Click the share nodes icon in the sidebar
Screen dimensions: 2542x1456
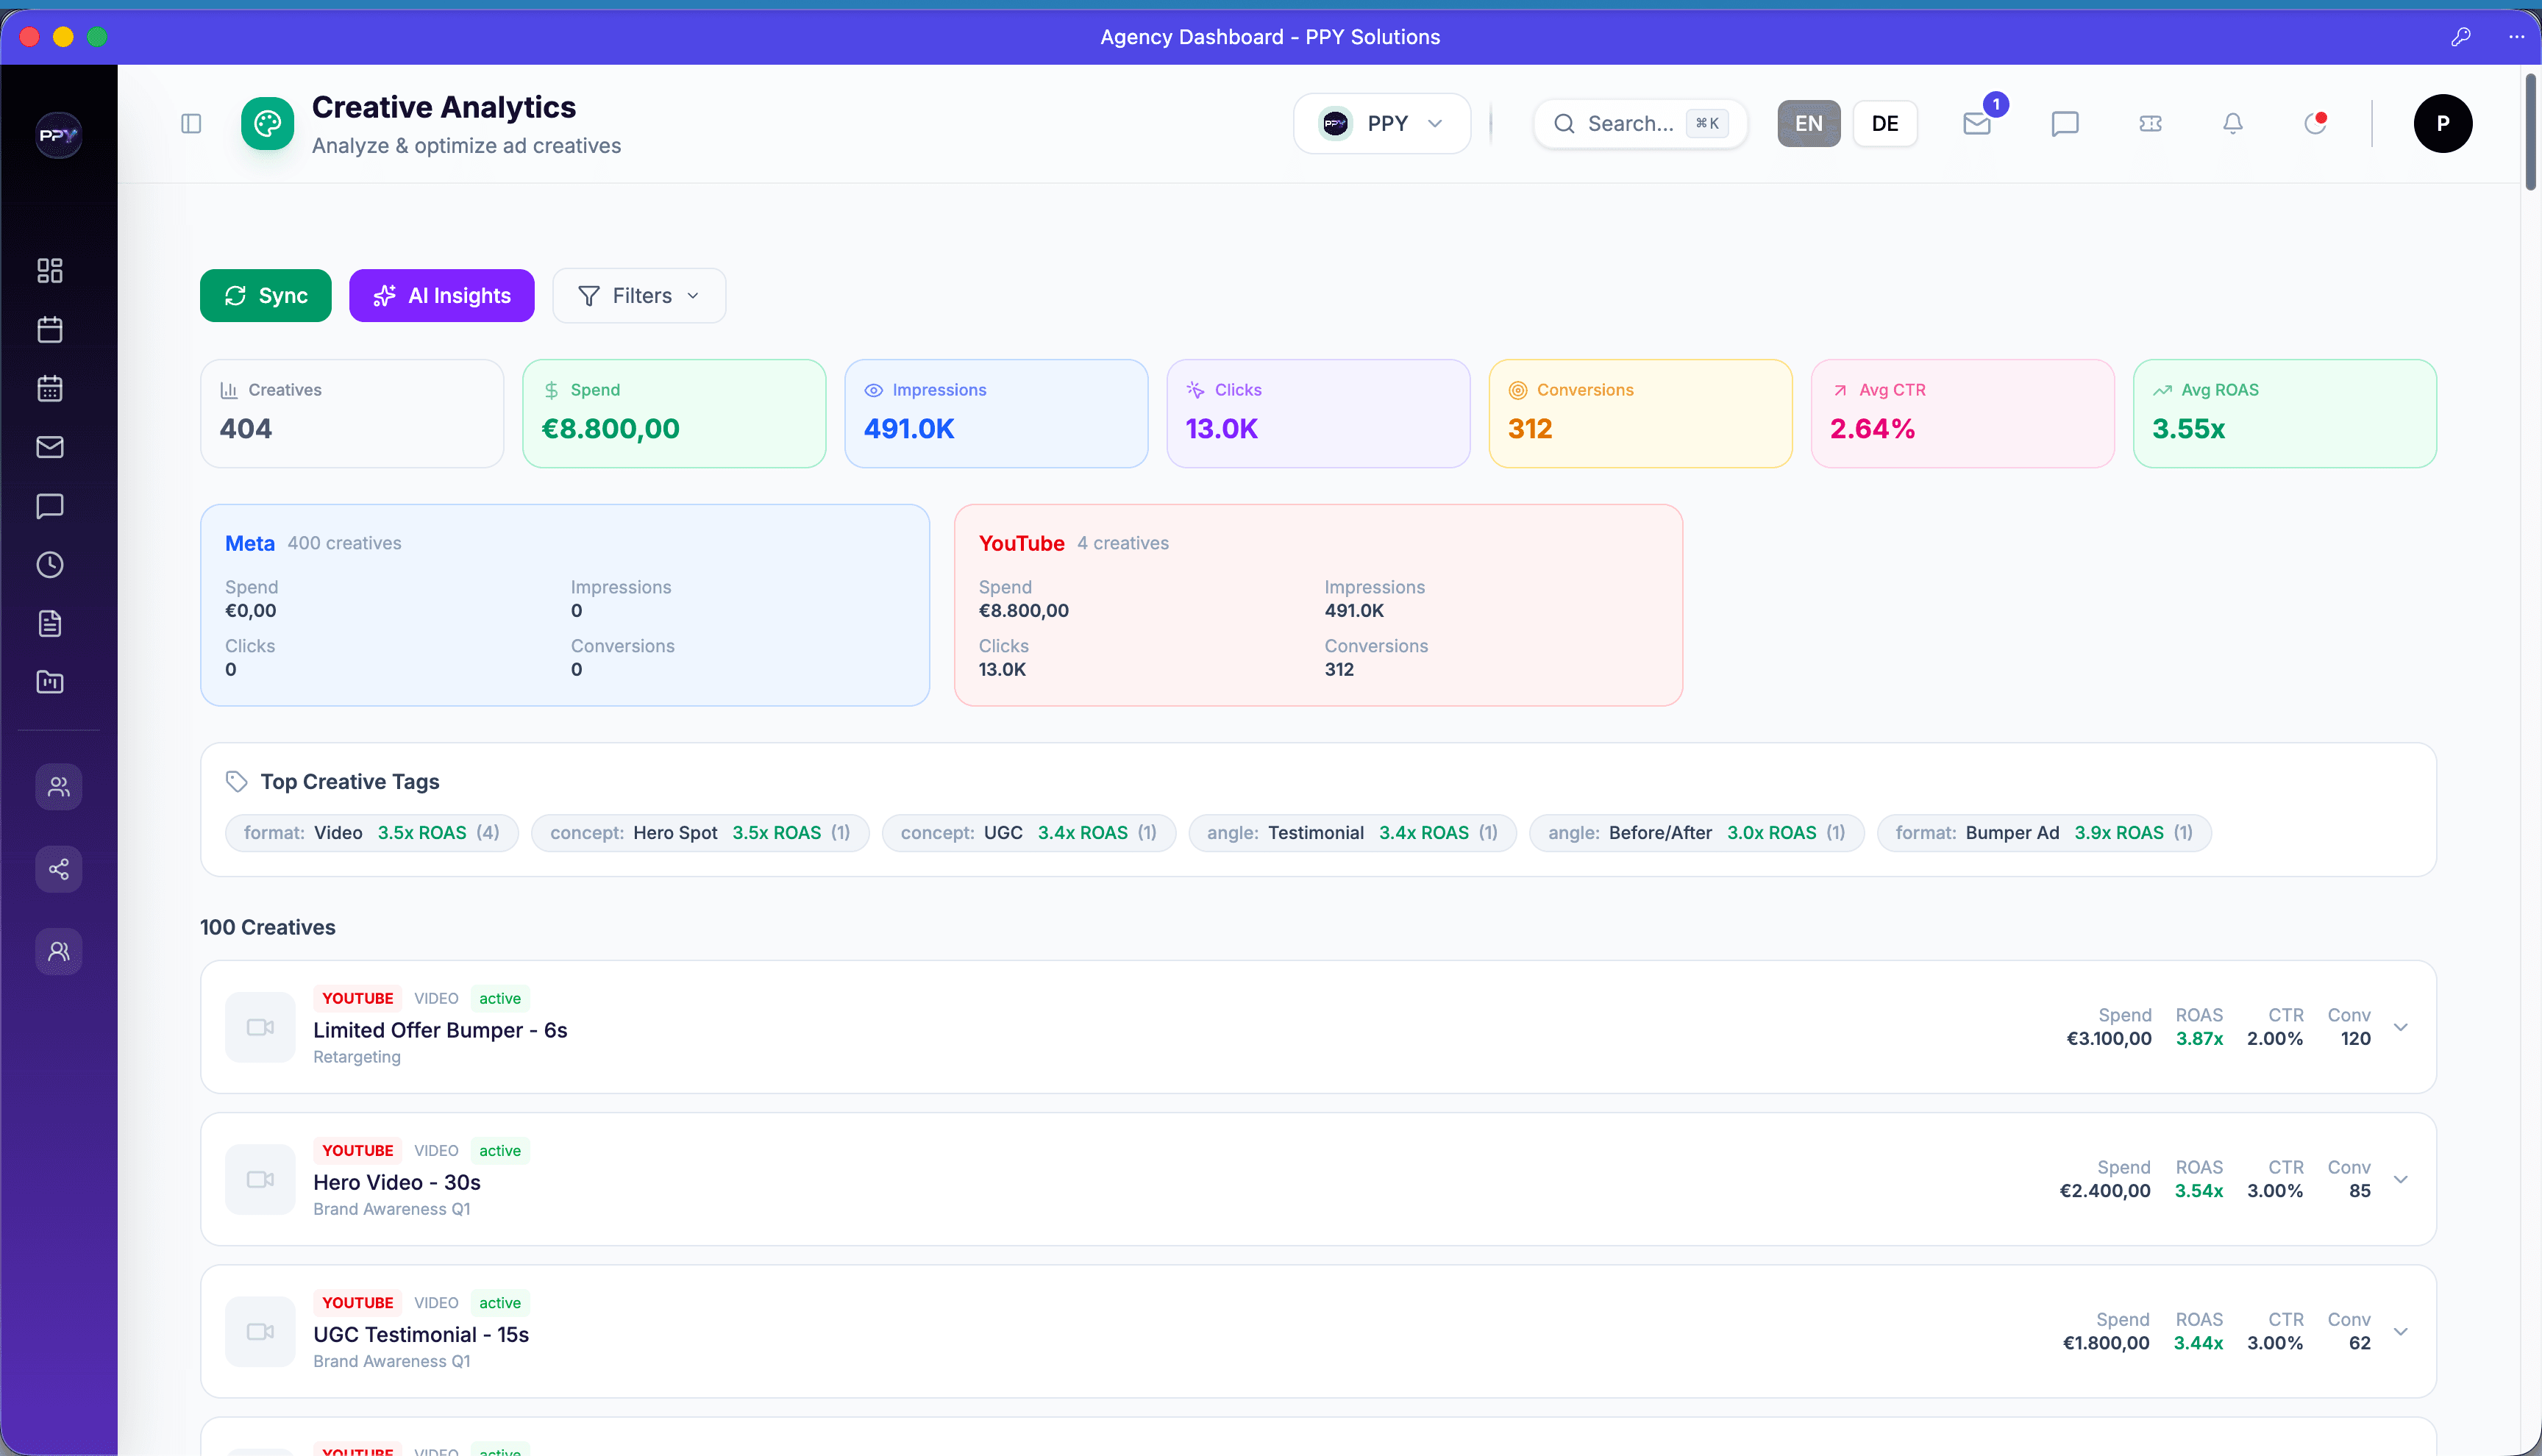pyautogui.click(x=59, y=869)
